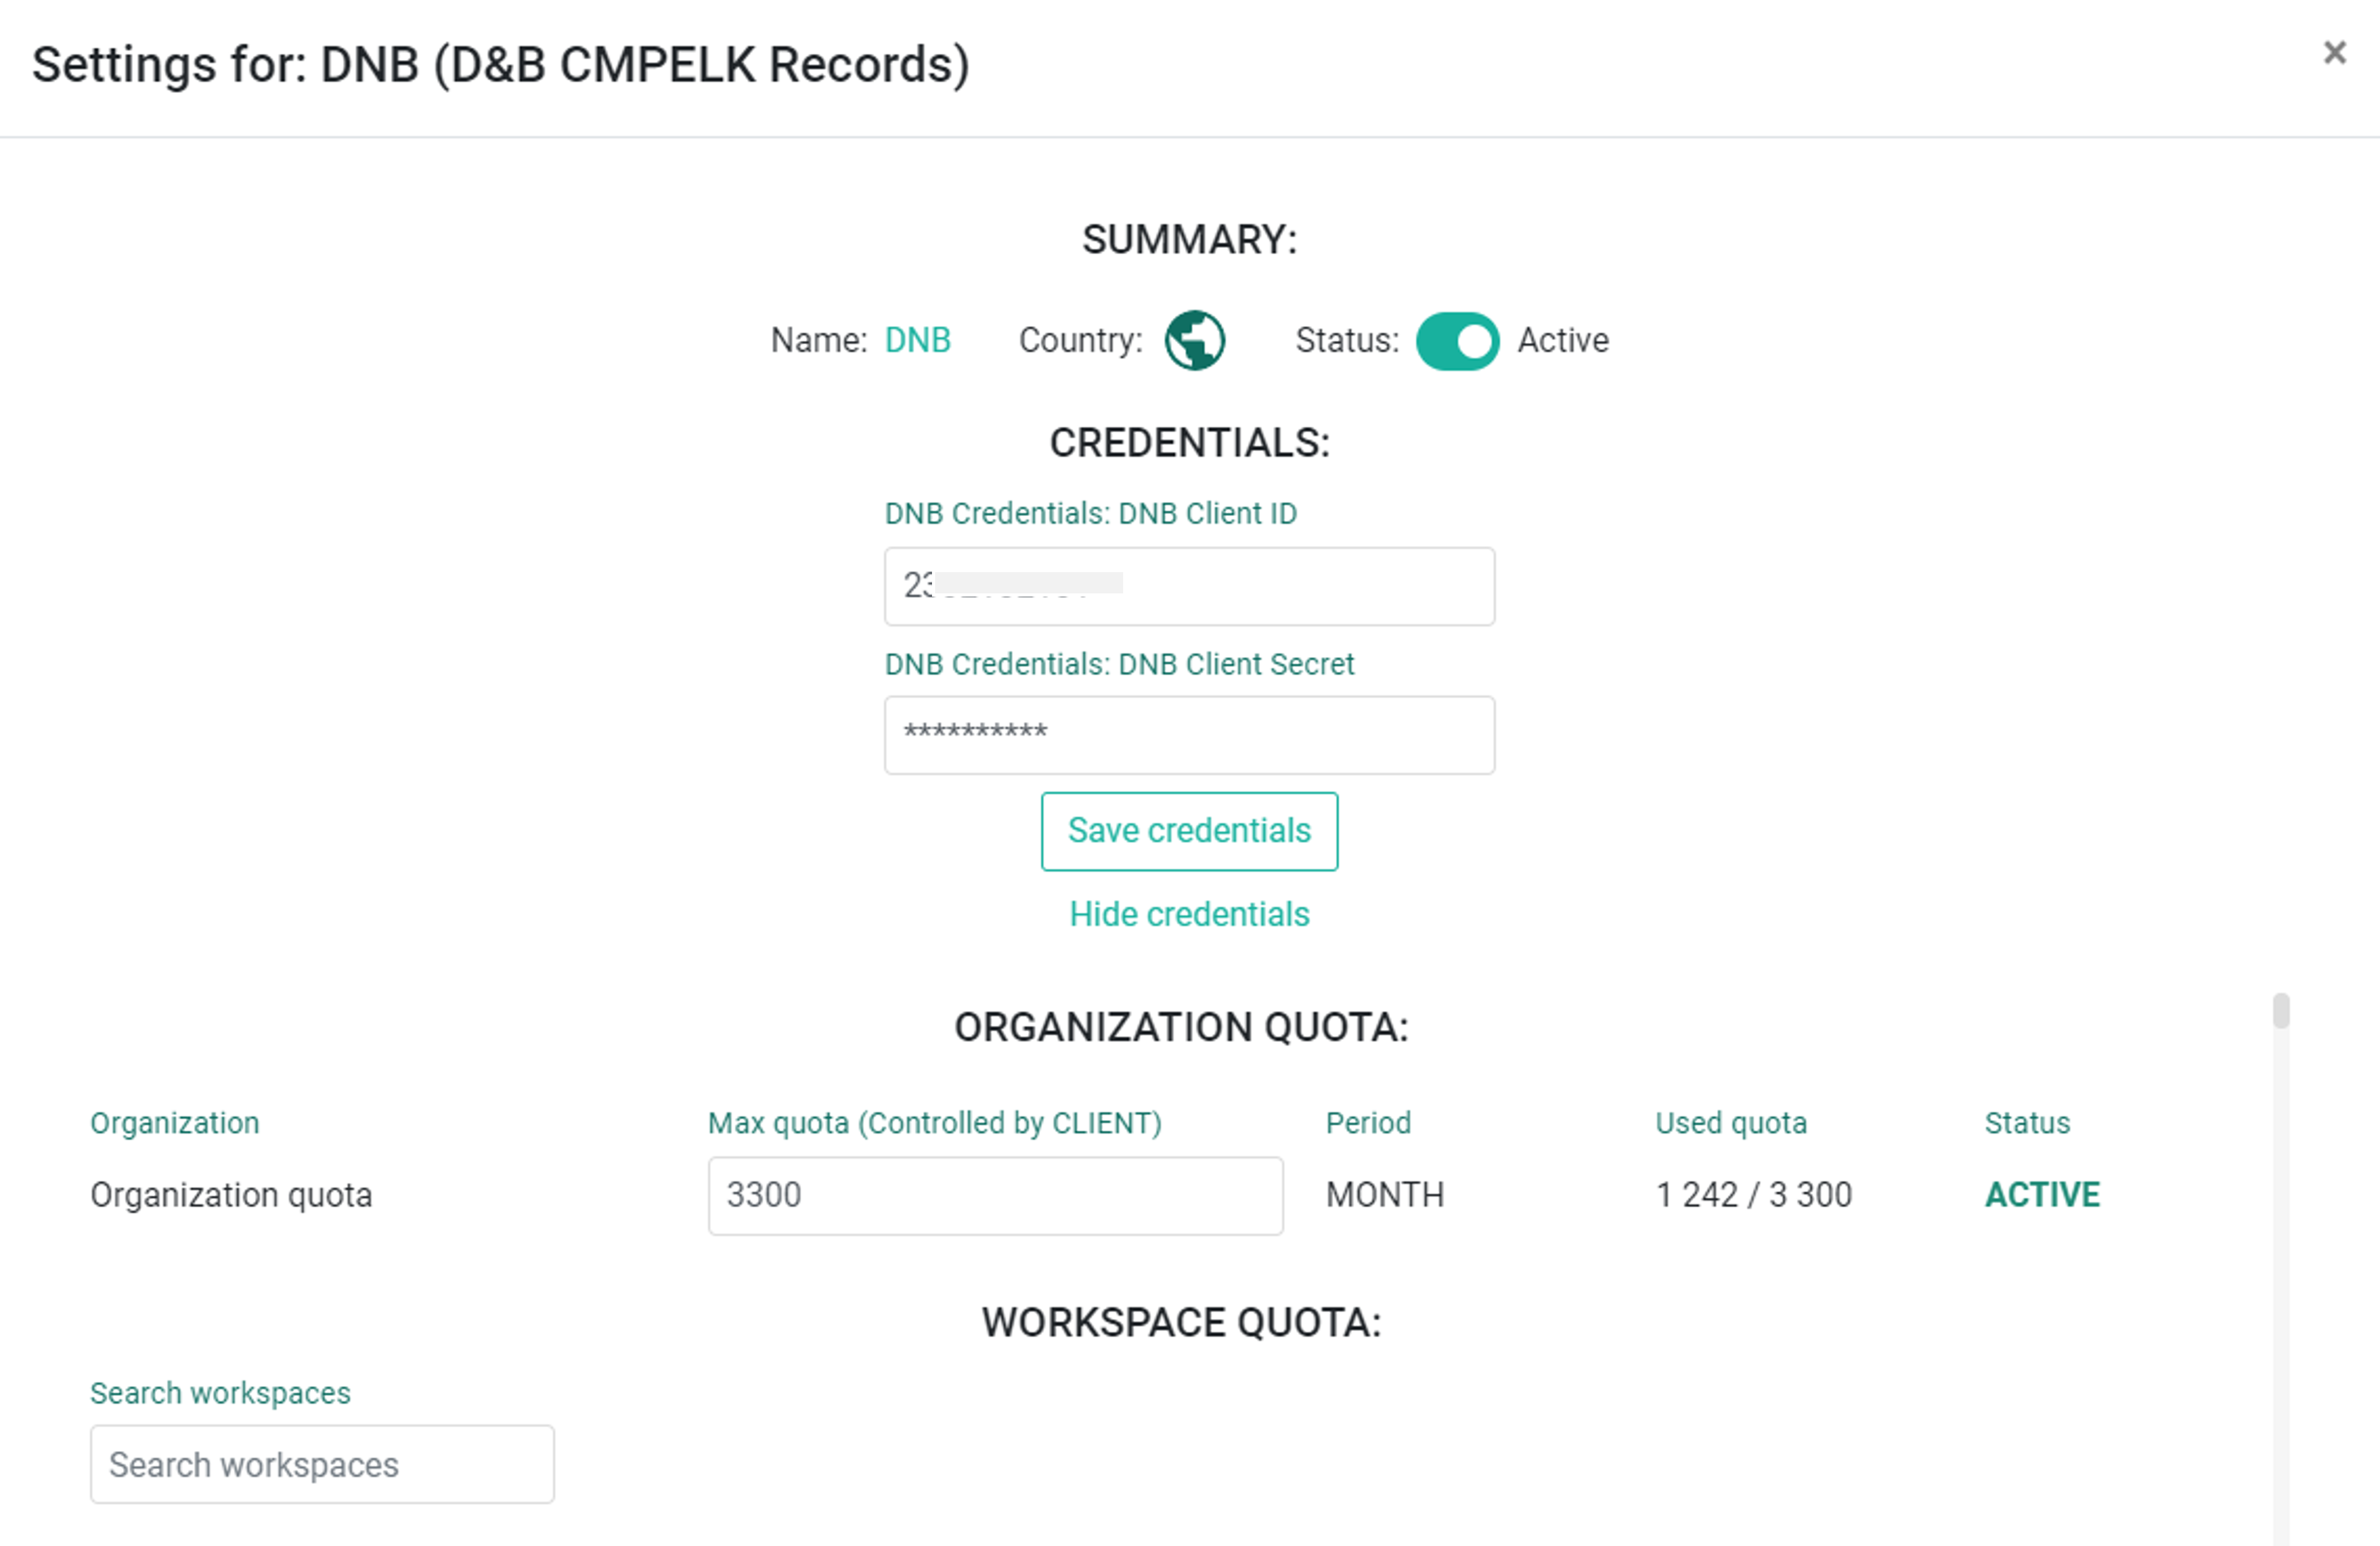Click the Used quota column header
The height and width of the screenshot is (1546, 2380).
[x=1731, y=1123]
